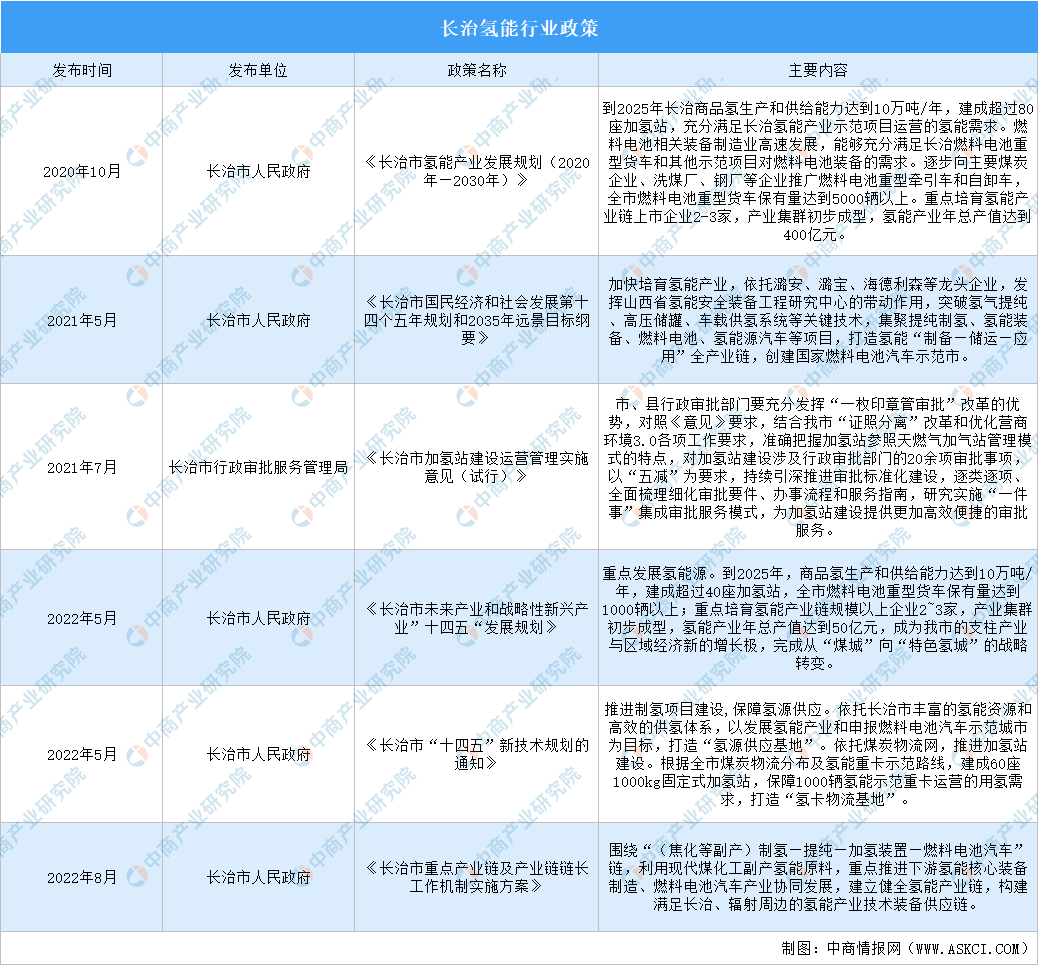Click content starting 重点发展氢能源

click(818, 618)
